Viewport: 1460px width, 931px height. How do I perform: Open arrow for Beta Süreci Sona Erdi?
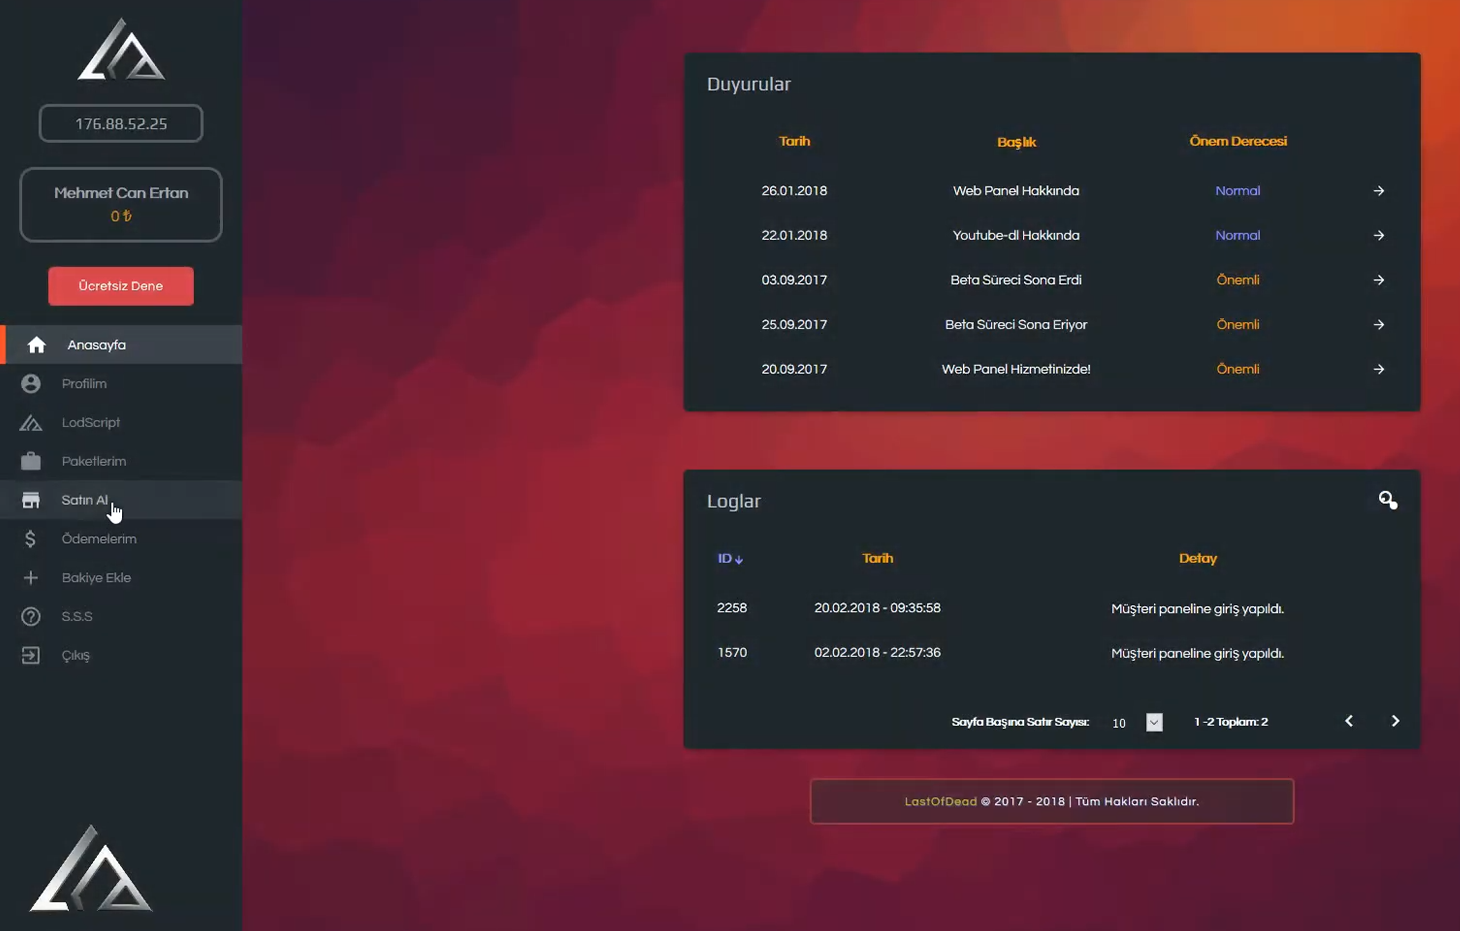click(x=1379, y=280)
